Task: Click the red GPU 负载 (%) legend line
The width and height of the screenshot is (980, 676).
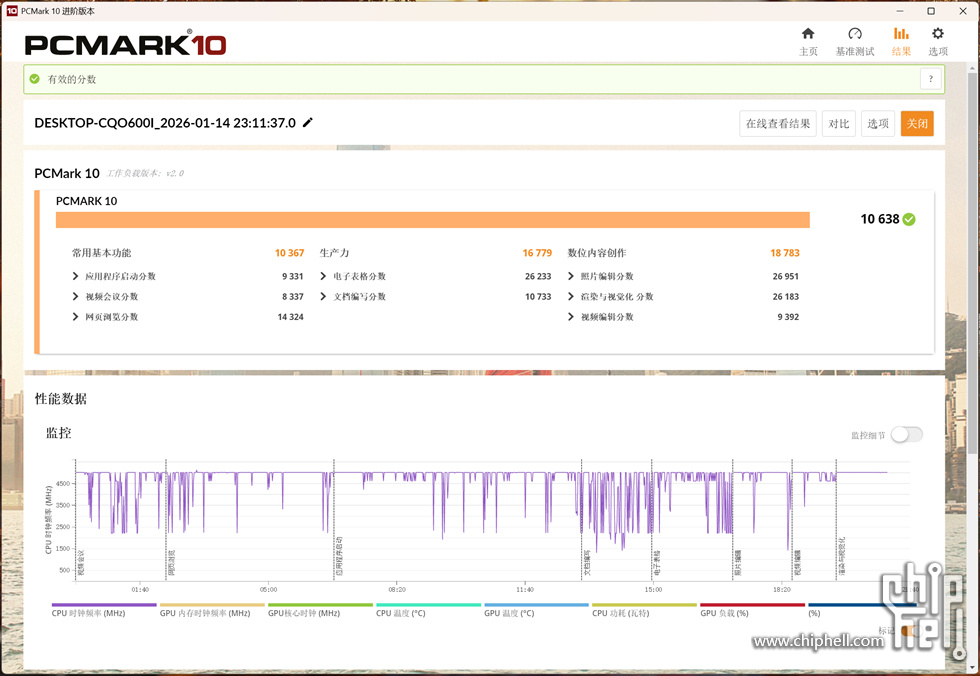Action: point(752,605)
